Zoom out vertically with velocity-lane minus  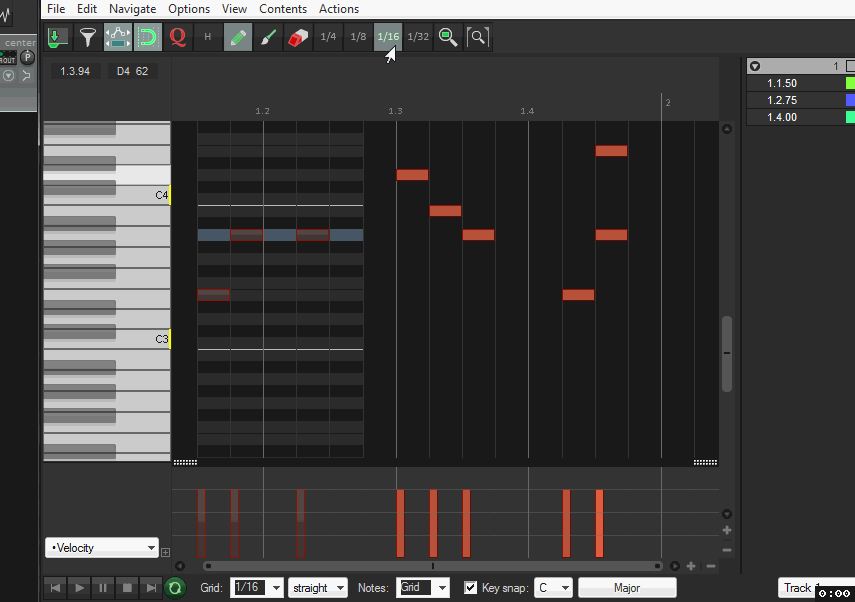click(x=727, y=550)
